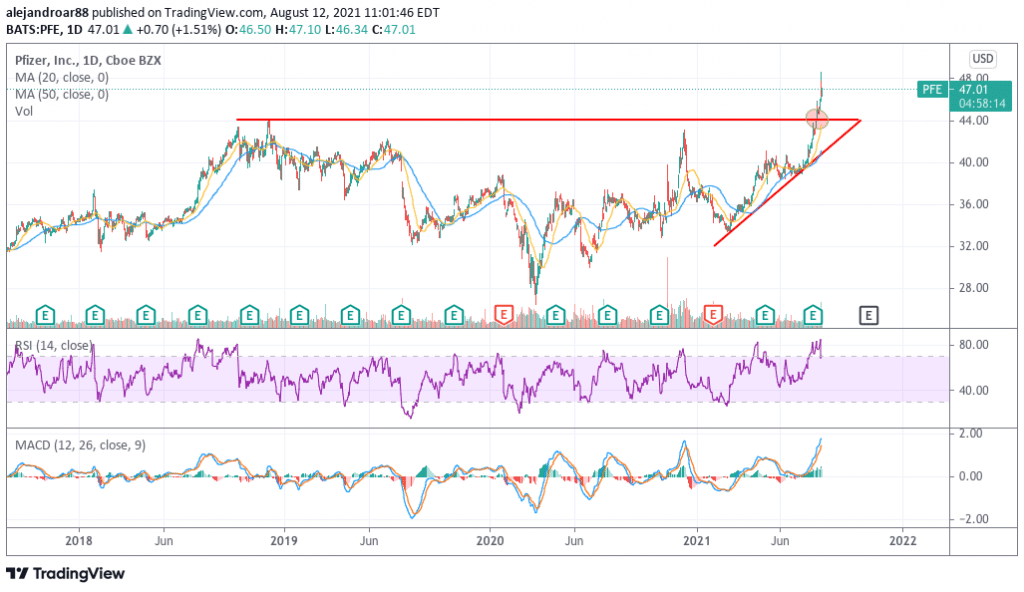This screenshot has height=592, width=1024.
Task: Click the 28.00 price axis label
Action: (x=973, y=288)
